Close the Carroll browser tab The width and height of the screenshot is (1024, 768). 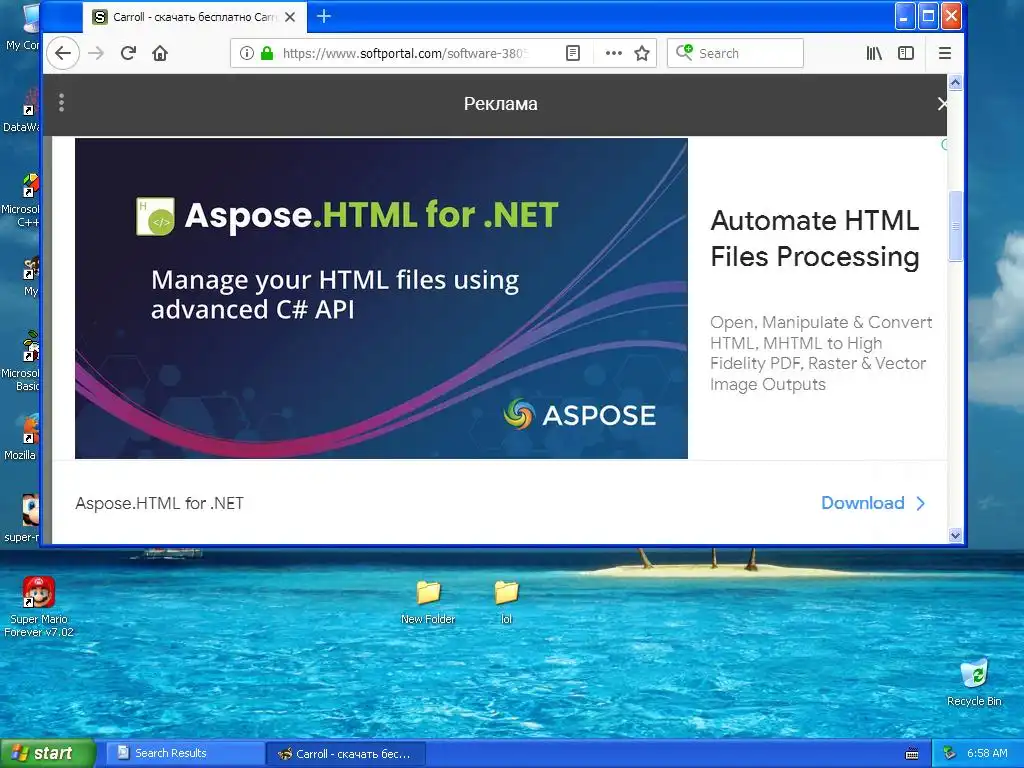click(291, 17)
